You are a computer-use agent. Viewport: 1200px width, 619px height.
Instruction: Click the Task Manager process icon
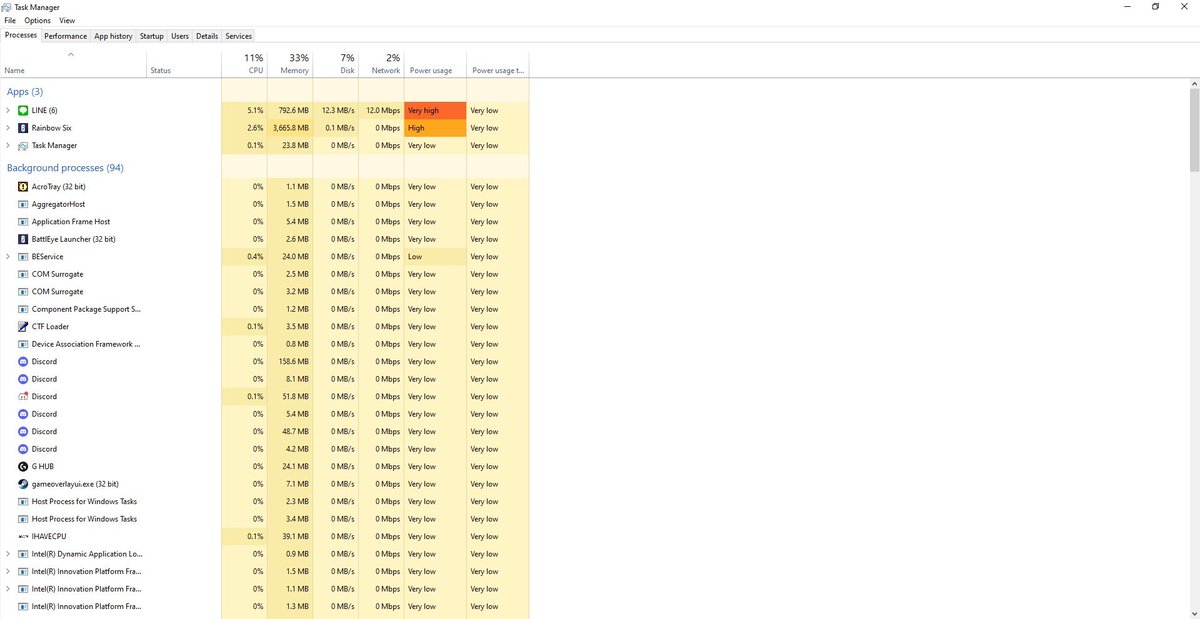[23, 145]
